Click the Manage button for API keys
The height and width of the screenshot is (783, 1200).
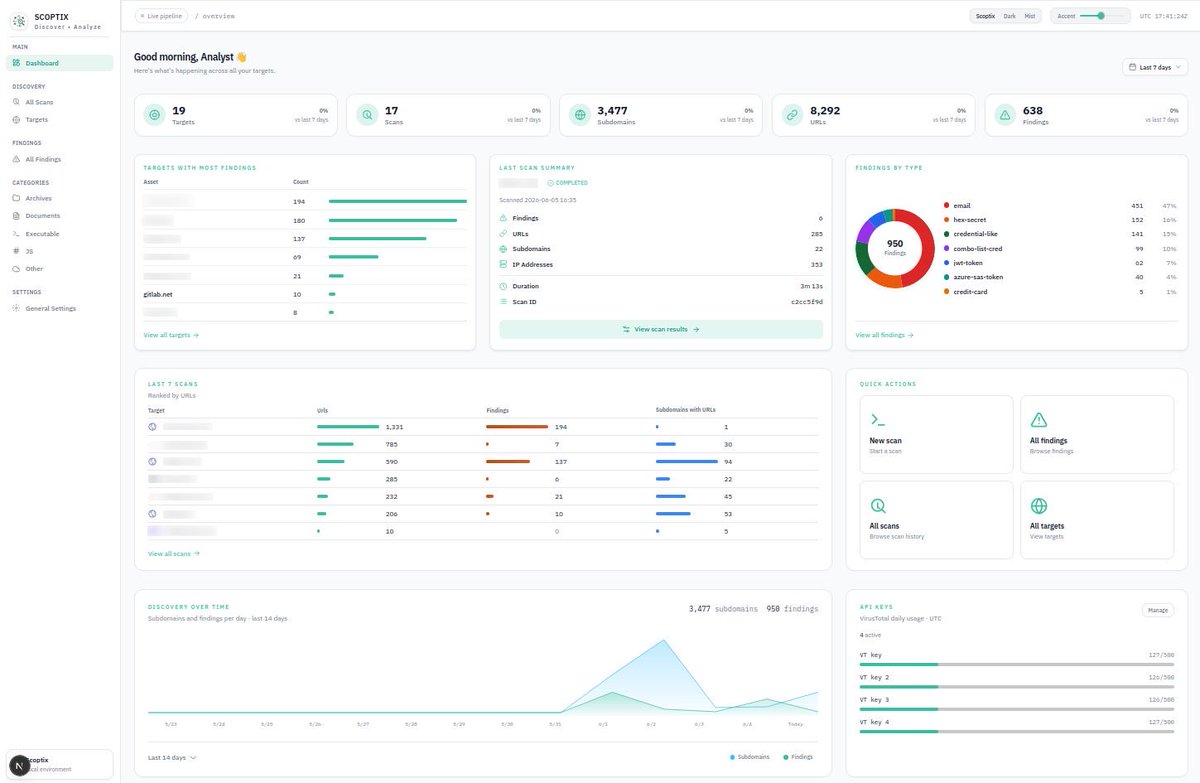[x=1158, y=610]
